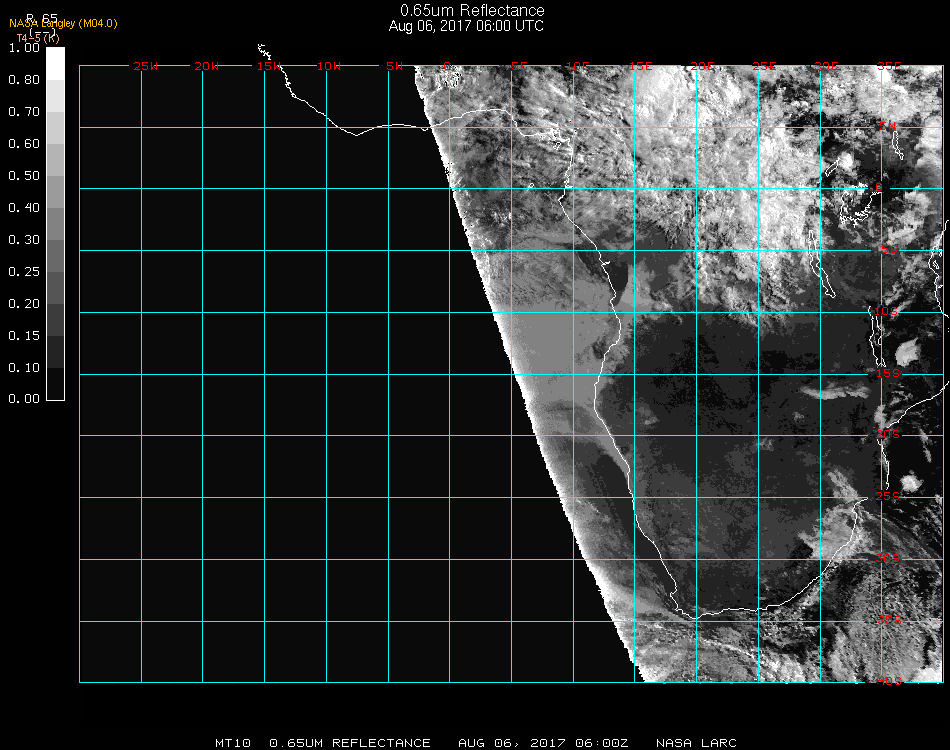Click the 5N latitude label
The image size is (950, 750).
click(888, 127)
